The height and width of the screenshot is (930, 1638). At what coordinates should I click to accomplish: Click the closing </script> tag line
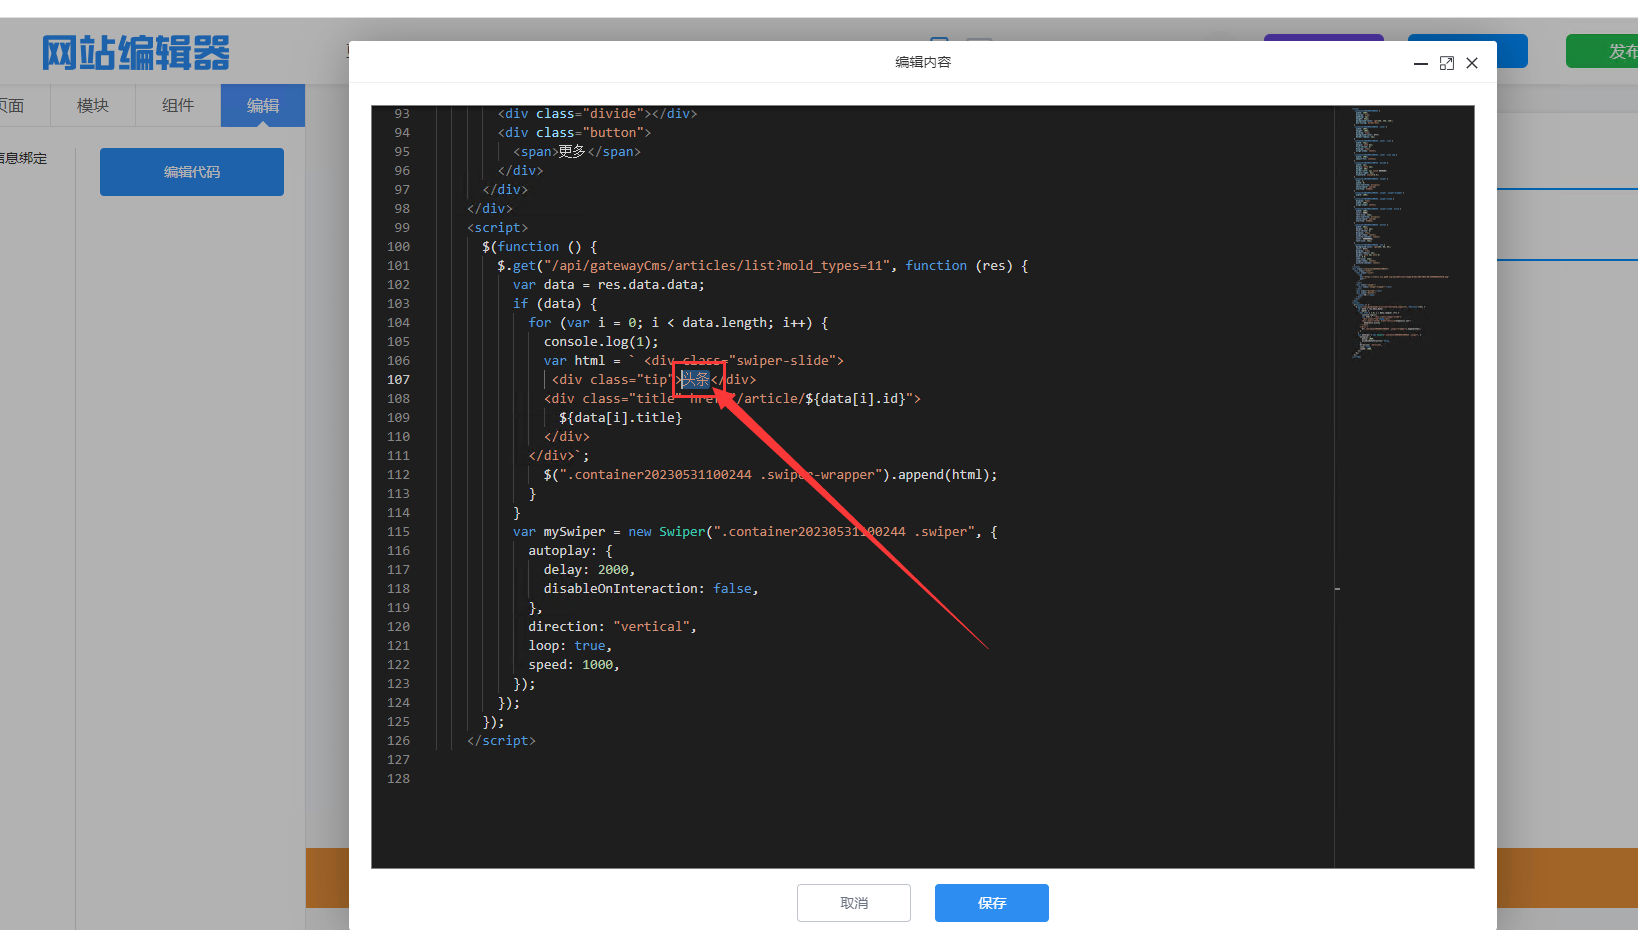(x=501, y=741)
